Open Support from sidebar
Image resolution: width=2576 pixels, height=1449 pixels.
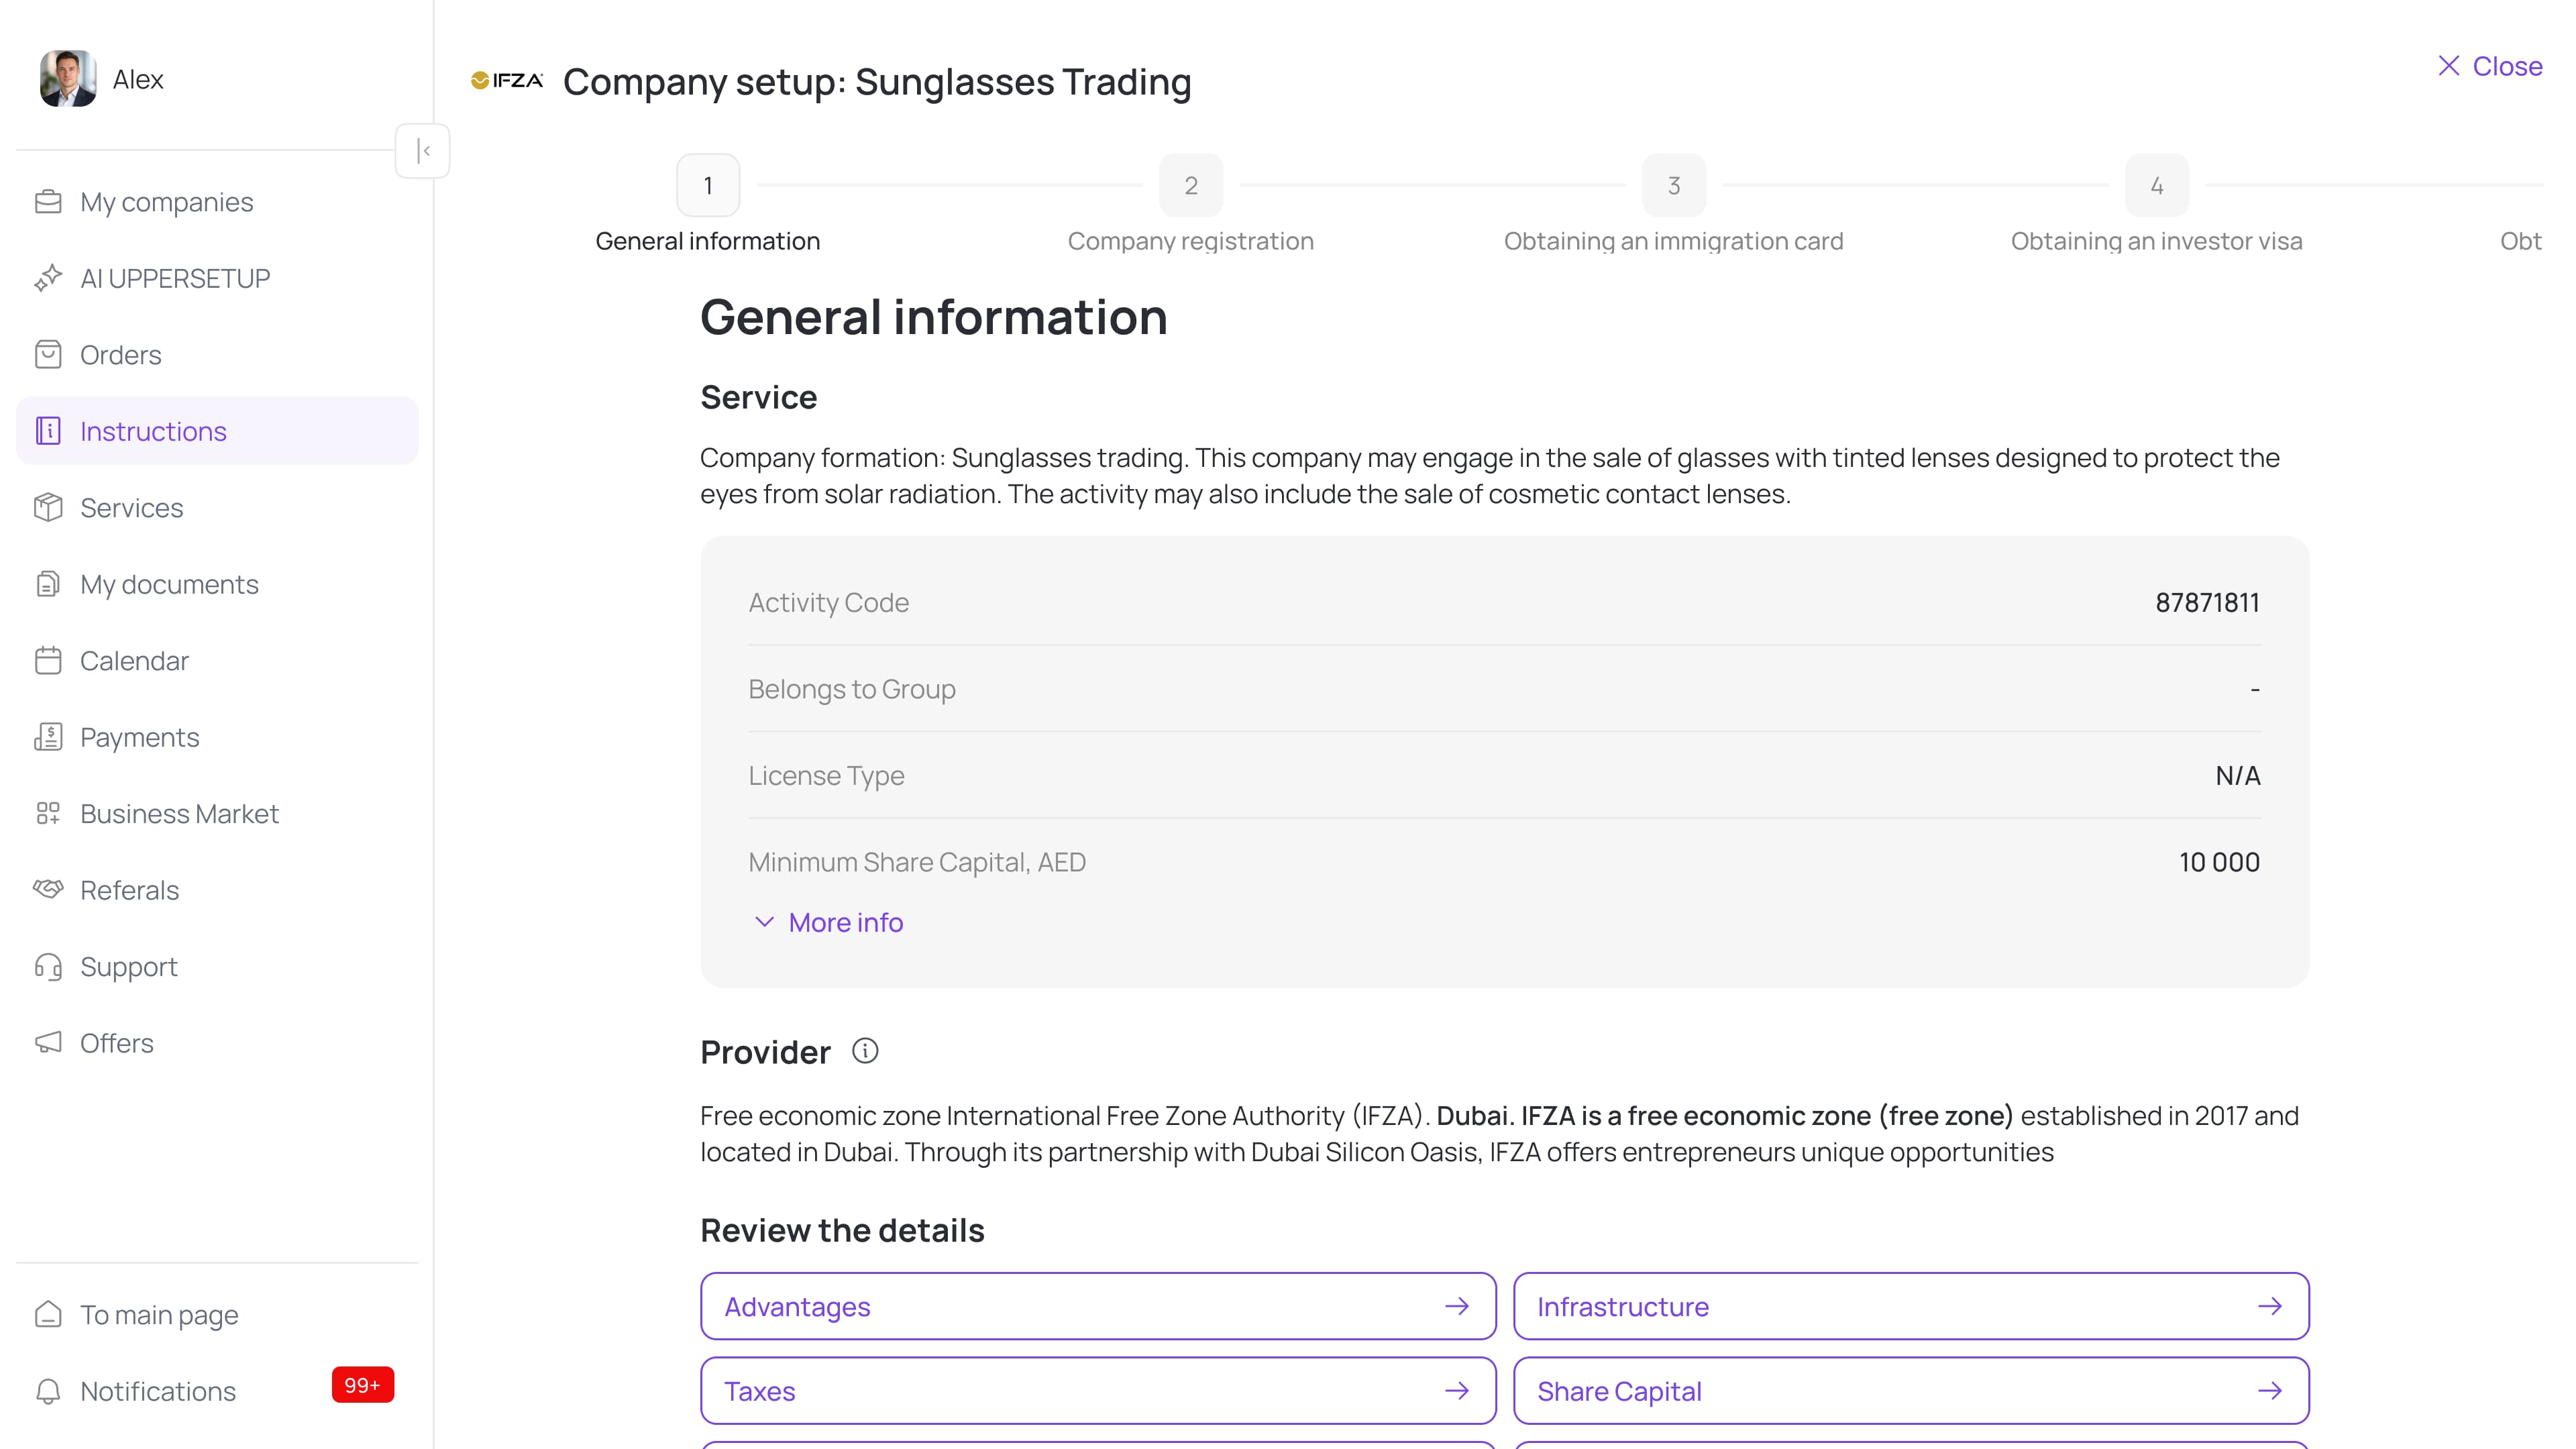pos(217,967)
